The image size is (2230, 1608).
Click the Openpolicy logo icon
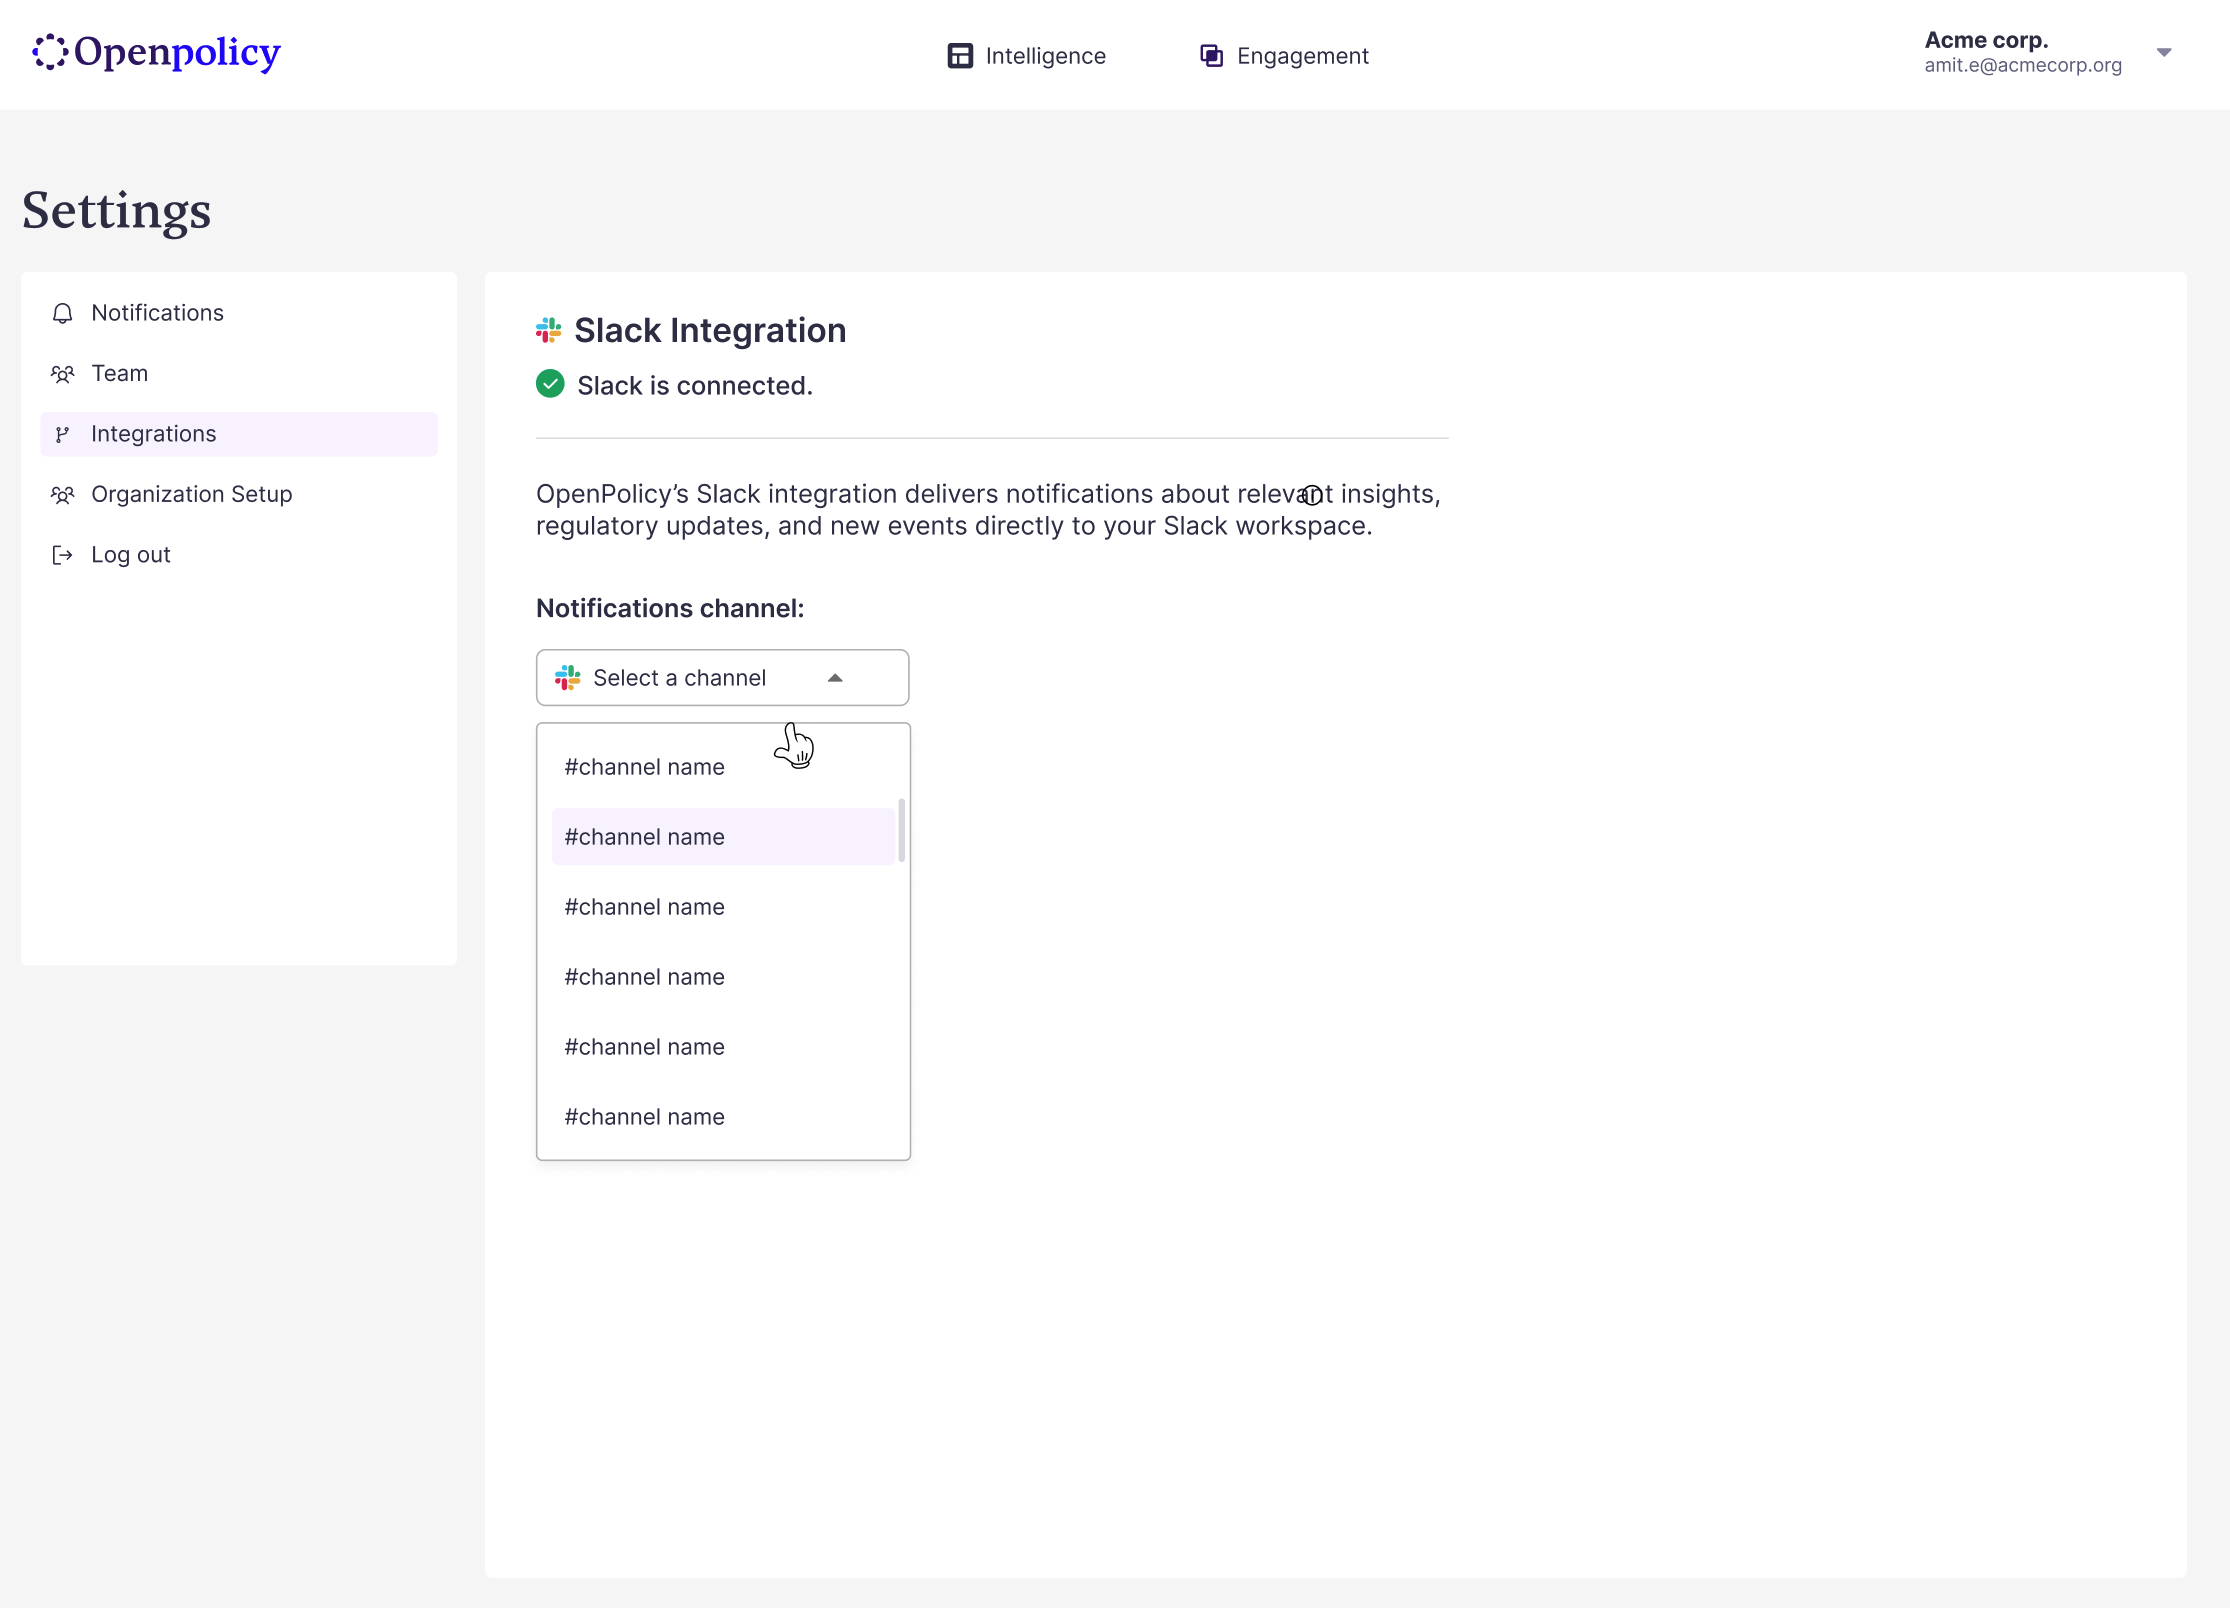pos(50,52)
